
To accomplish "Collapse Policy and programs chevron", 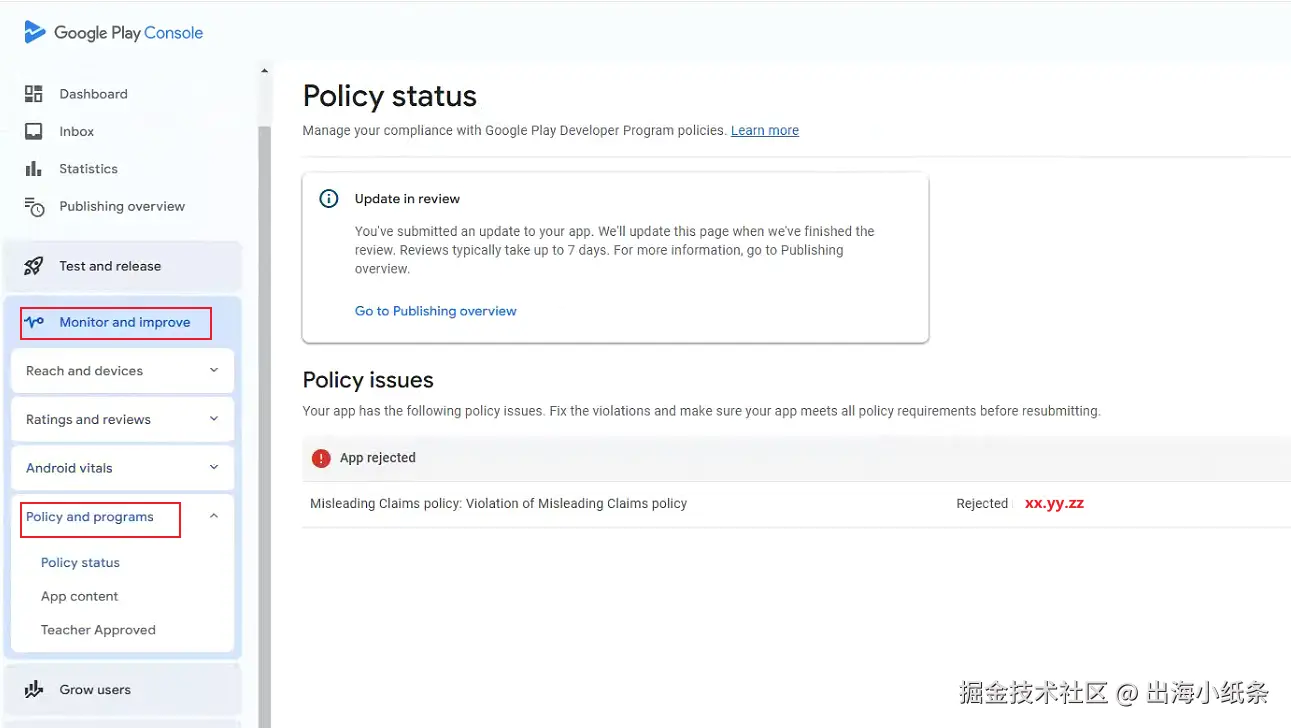I will (x=214, y=516).
